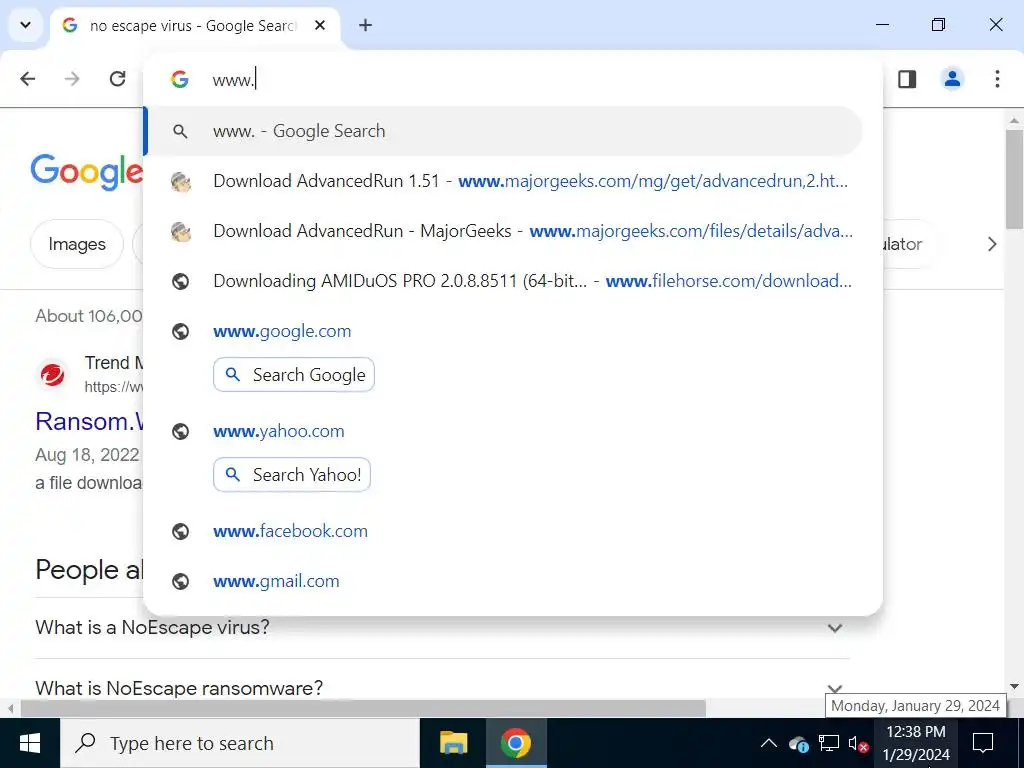Click the magnifier icon beside 'www. - Google Search'
This screenshot has height=768, width=1024.
pyautogui.click(x=180, y=131)
